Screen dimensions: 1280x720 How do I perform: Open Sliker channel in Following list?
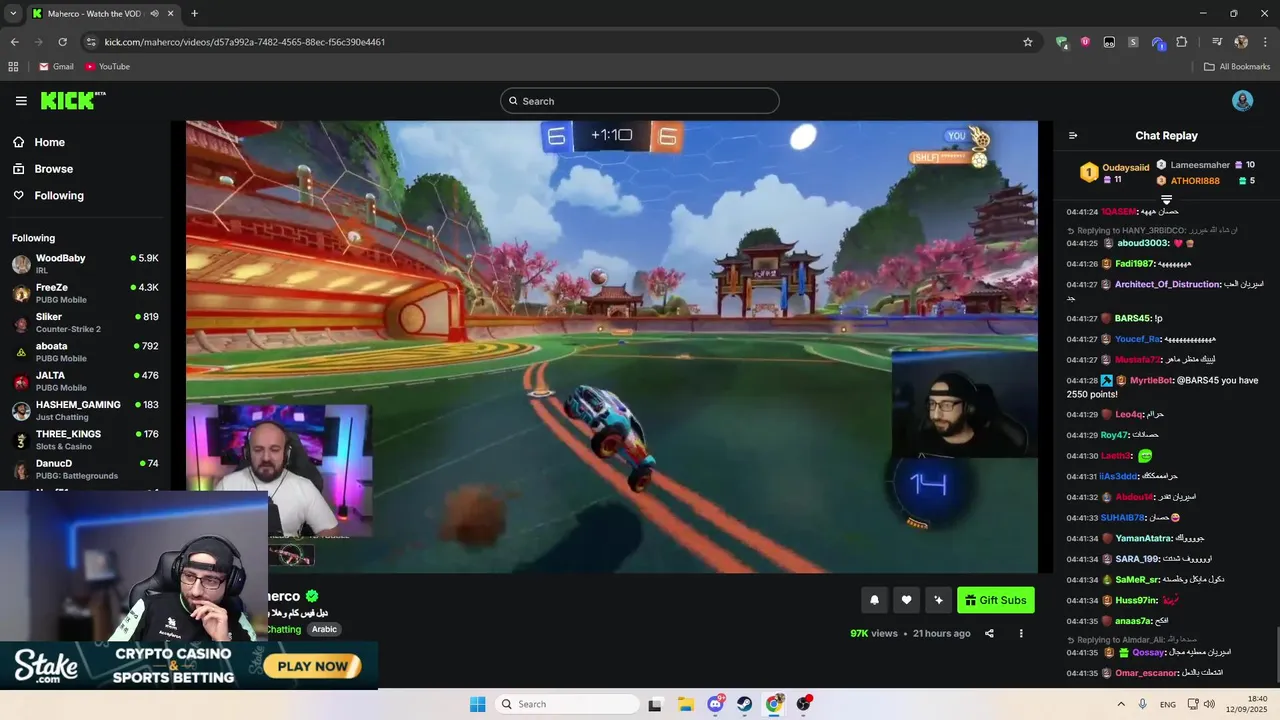[85, 322]
